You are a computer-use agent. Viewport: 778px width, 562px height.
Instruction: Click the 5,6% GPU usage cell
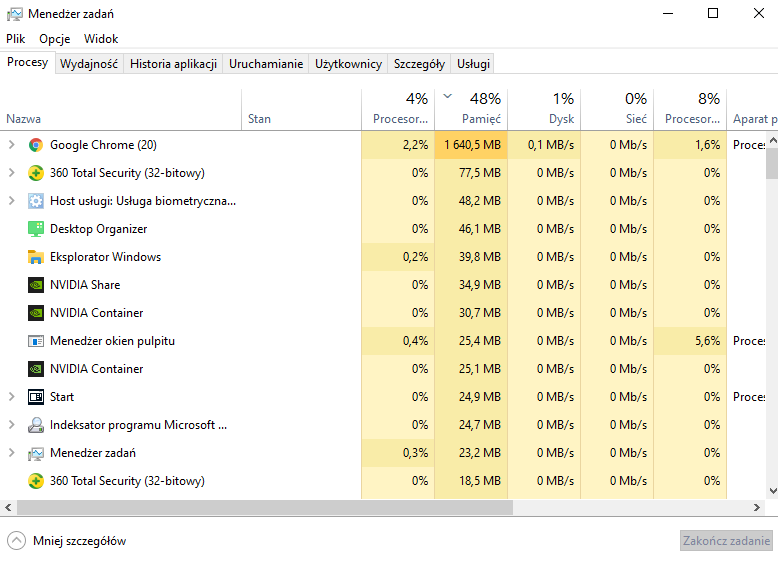pos(690,341)
